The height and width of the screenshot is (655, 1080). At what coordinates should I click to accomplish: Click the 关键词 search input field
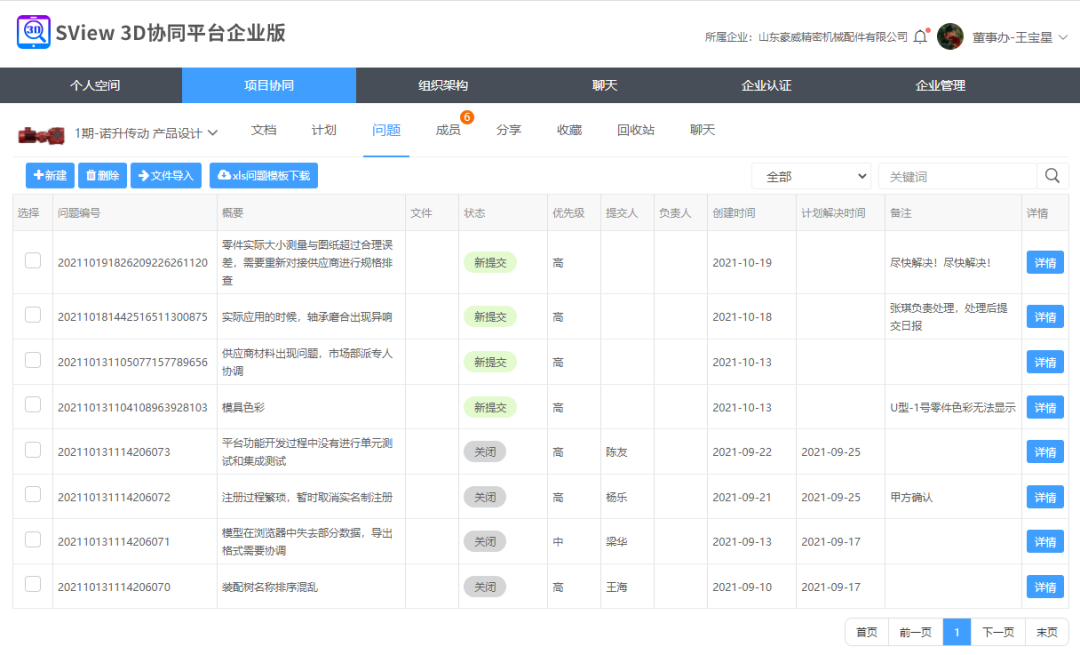pyautogui.click(x=960, y=175)
